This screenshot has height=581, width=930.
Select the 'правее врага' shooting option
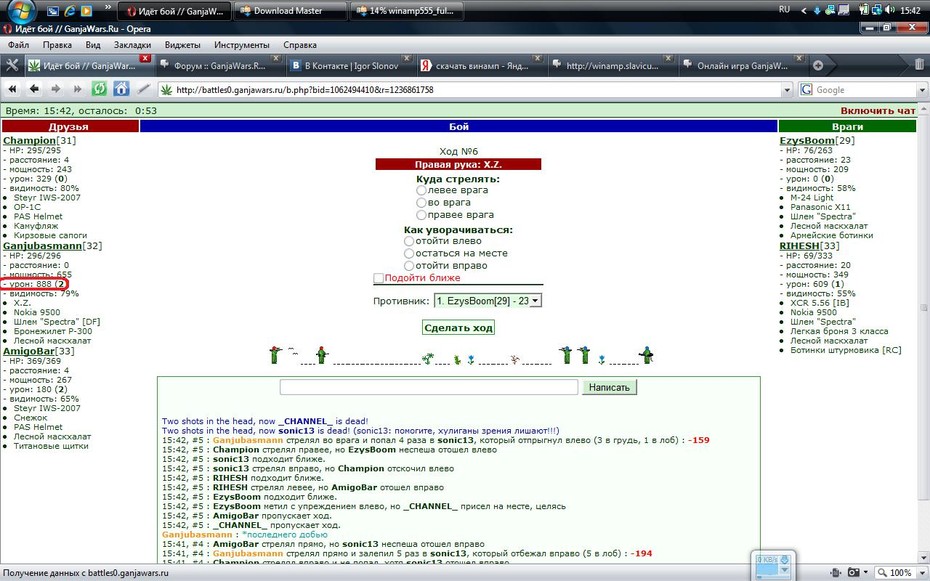point(421,215)
